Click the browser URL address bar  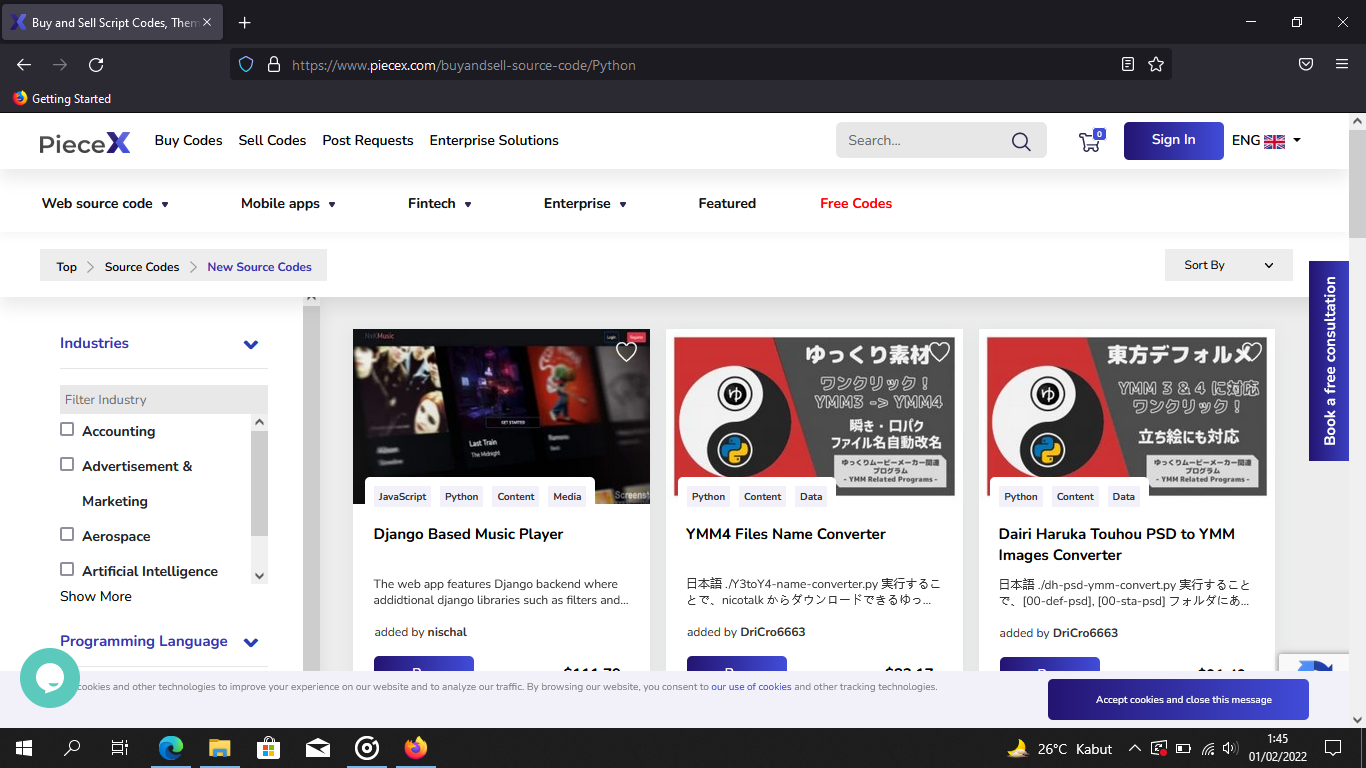700,65
